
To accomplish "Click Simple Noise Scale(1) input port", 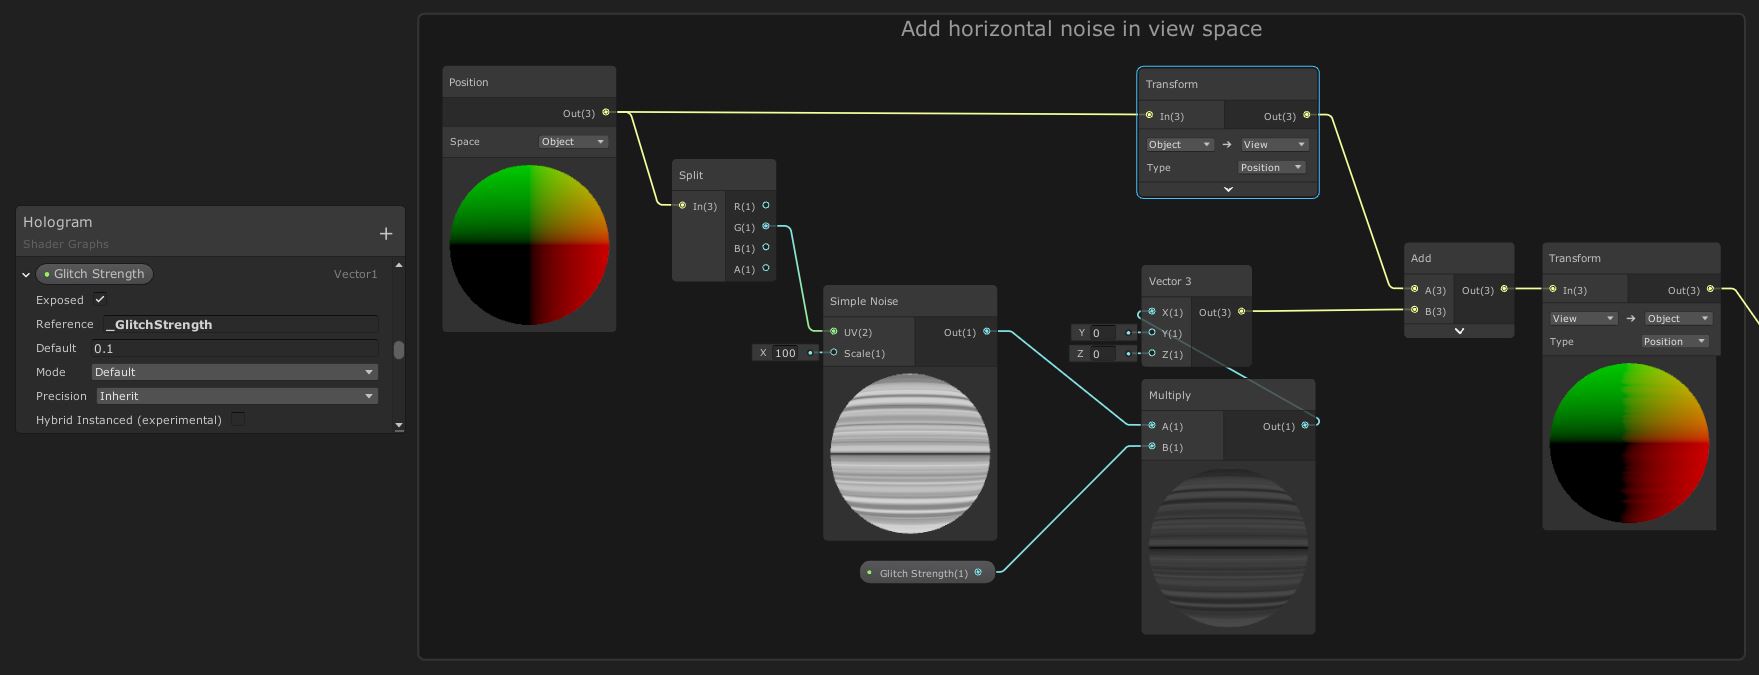I will point(834,352).
